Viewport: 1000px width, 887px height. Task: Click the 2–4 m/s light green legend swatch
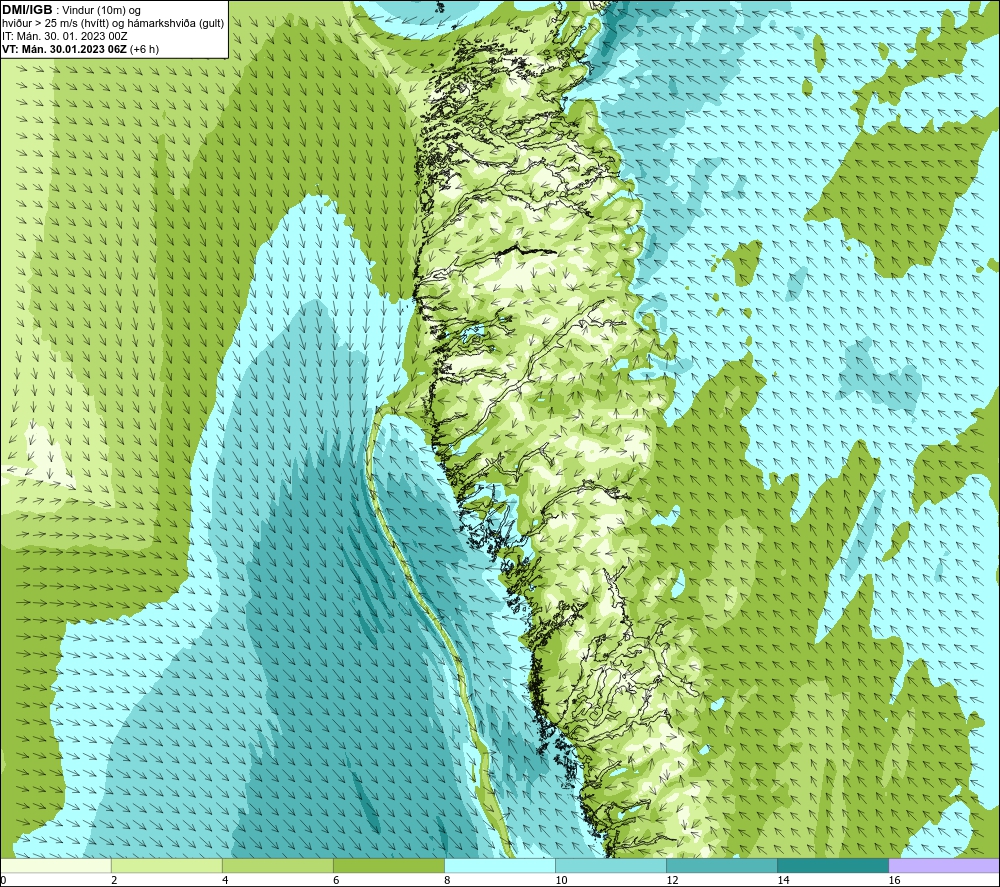pyautogui.click(x=166, y=865)
